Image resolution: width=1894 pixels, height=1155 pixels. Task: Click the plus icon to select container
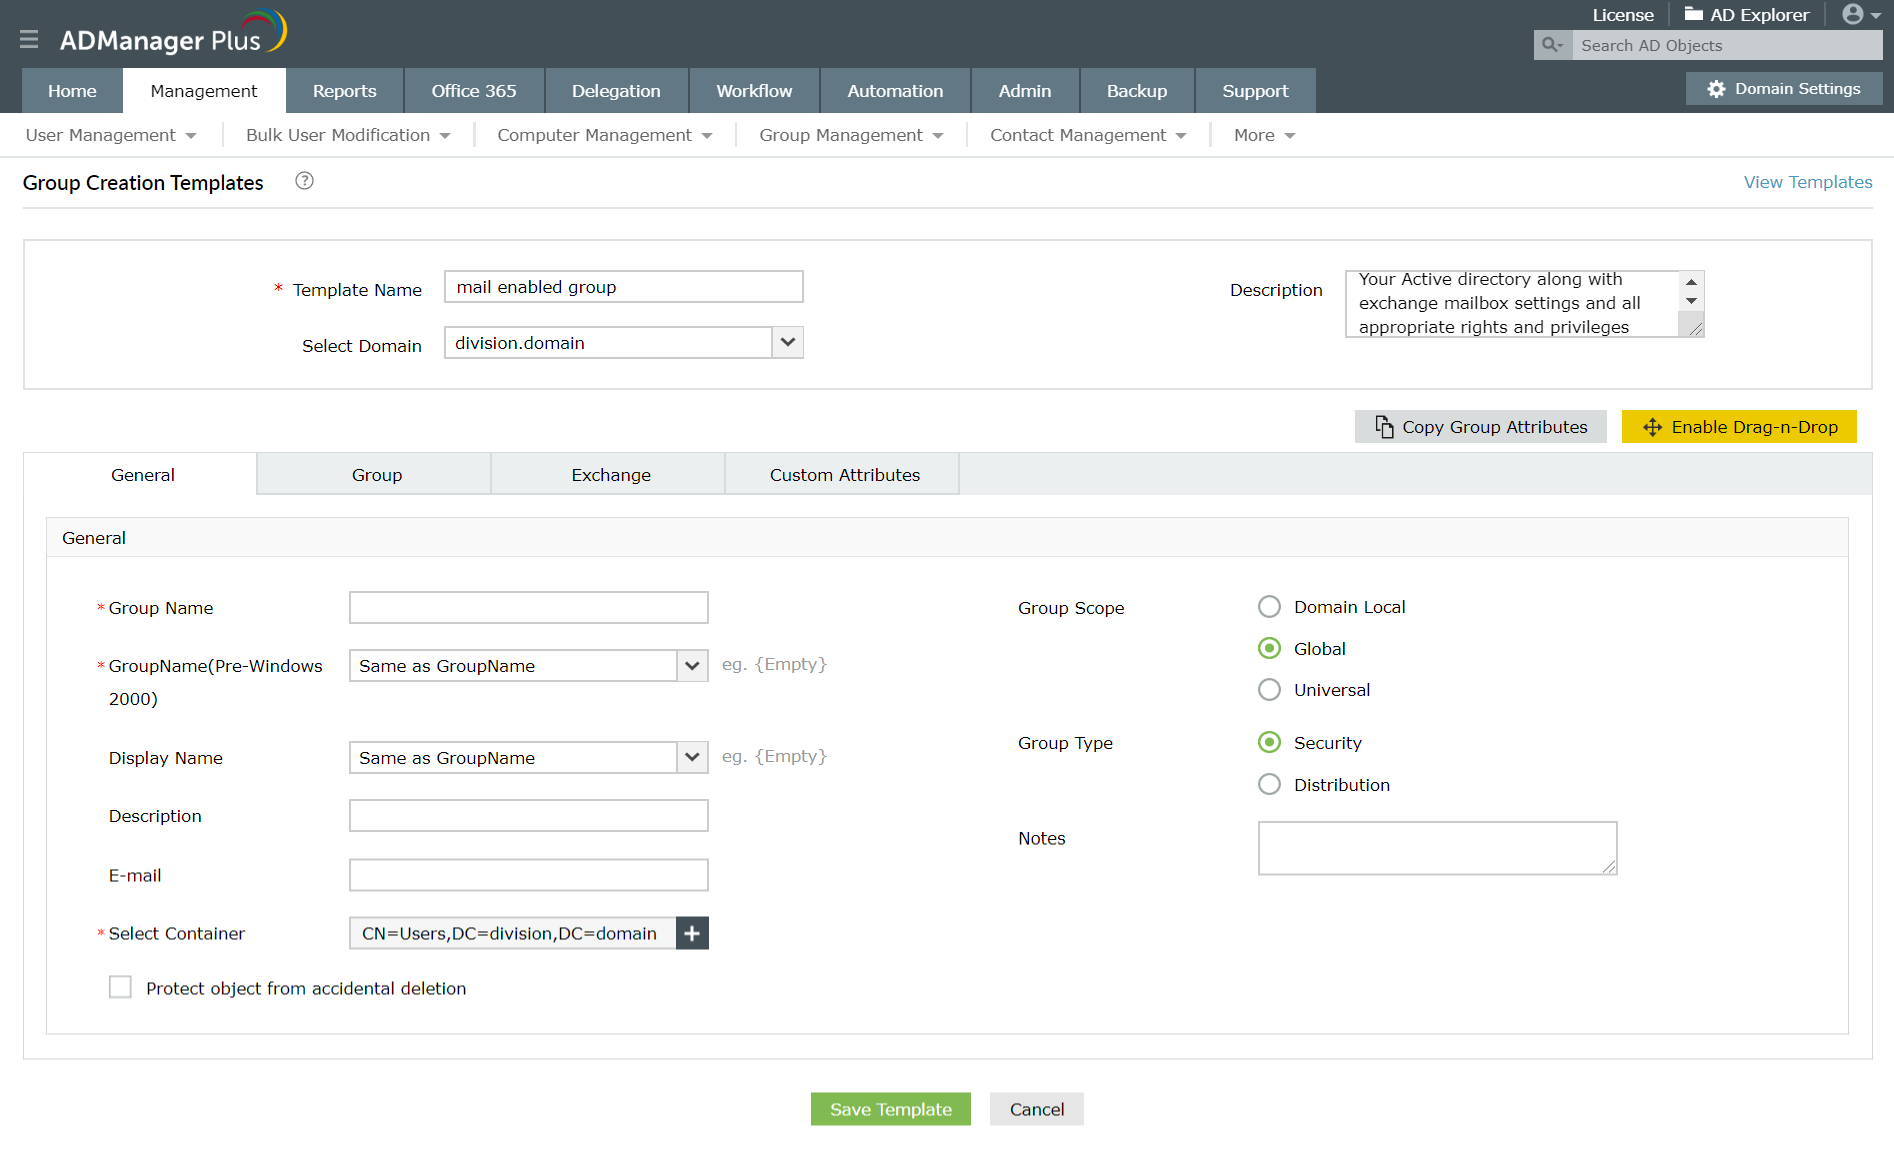[x=692, y=933]
